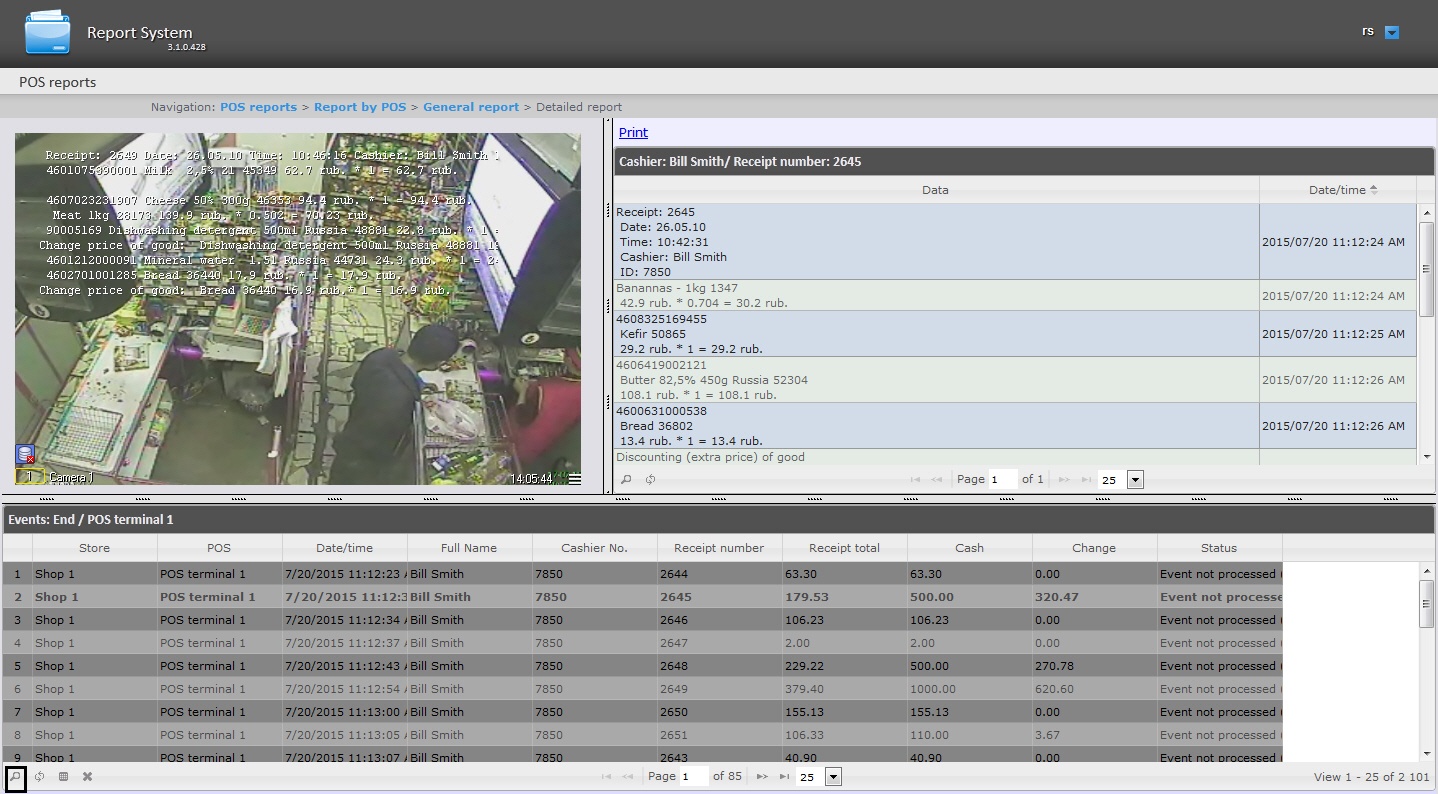1438x794 pixels.
Task: Open rows-per-page dropdown in receipt panel
Action: point(1135,480)
